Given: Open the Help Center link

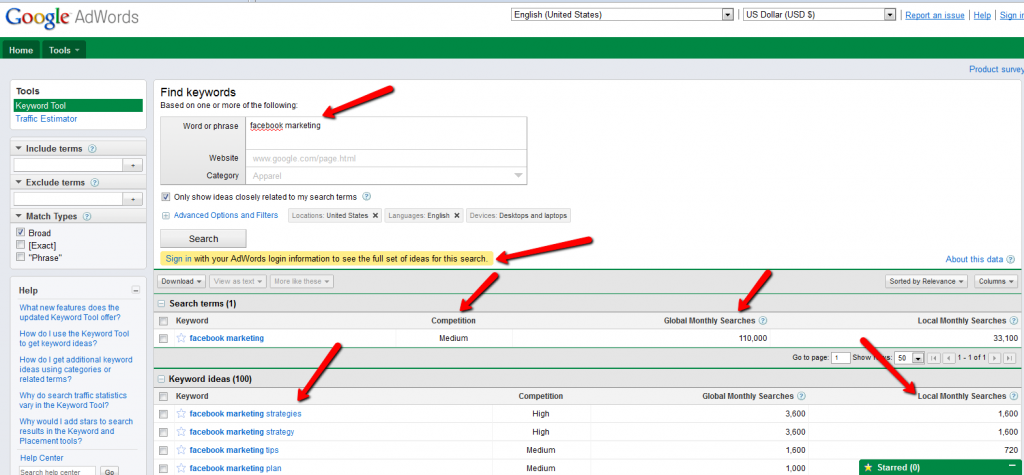Looking at the screenshot, I should [x=42, y=458].
